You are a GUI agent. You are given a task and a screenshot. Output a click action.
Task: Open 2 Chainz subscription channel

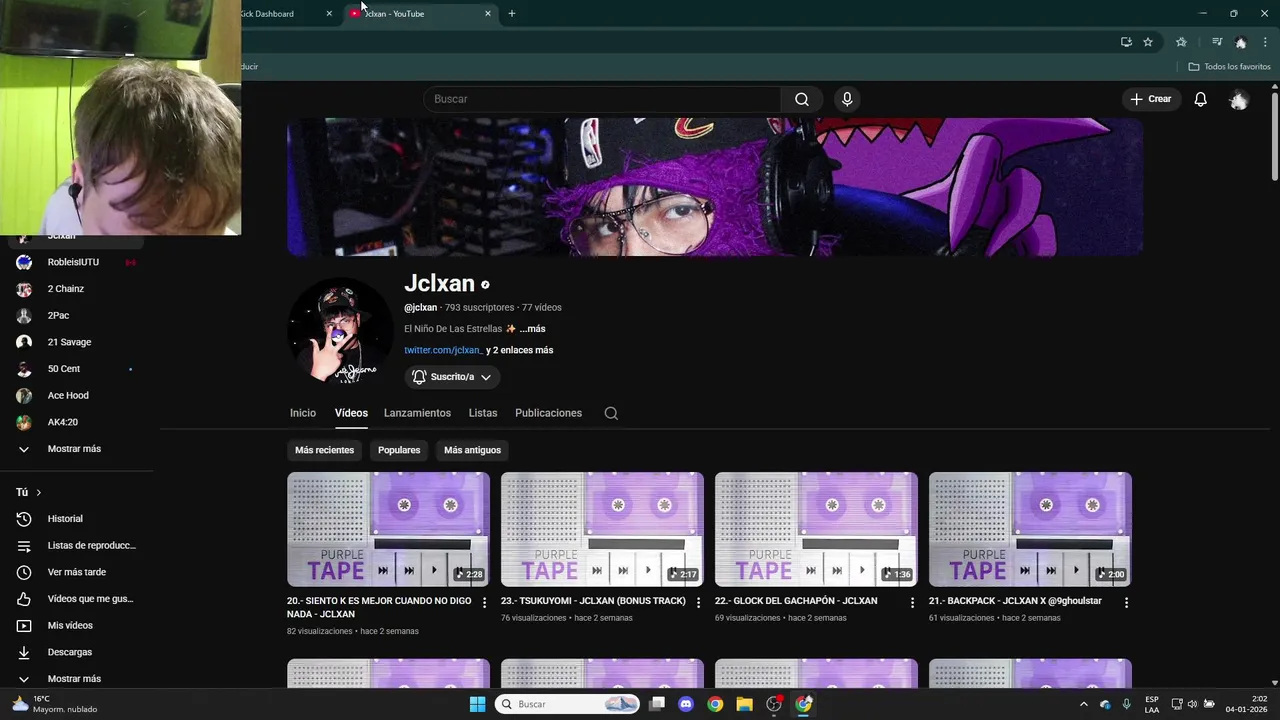(76, 289)
